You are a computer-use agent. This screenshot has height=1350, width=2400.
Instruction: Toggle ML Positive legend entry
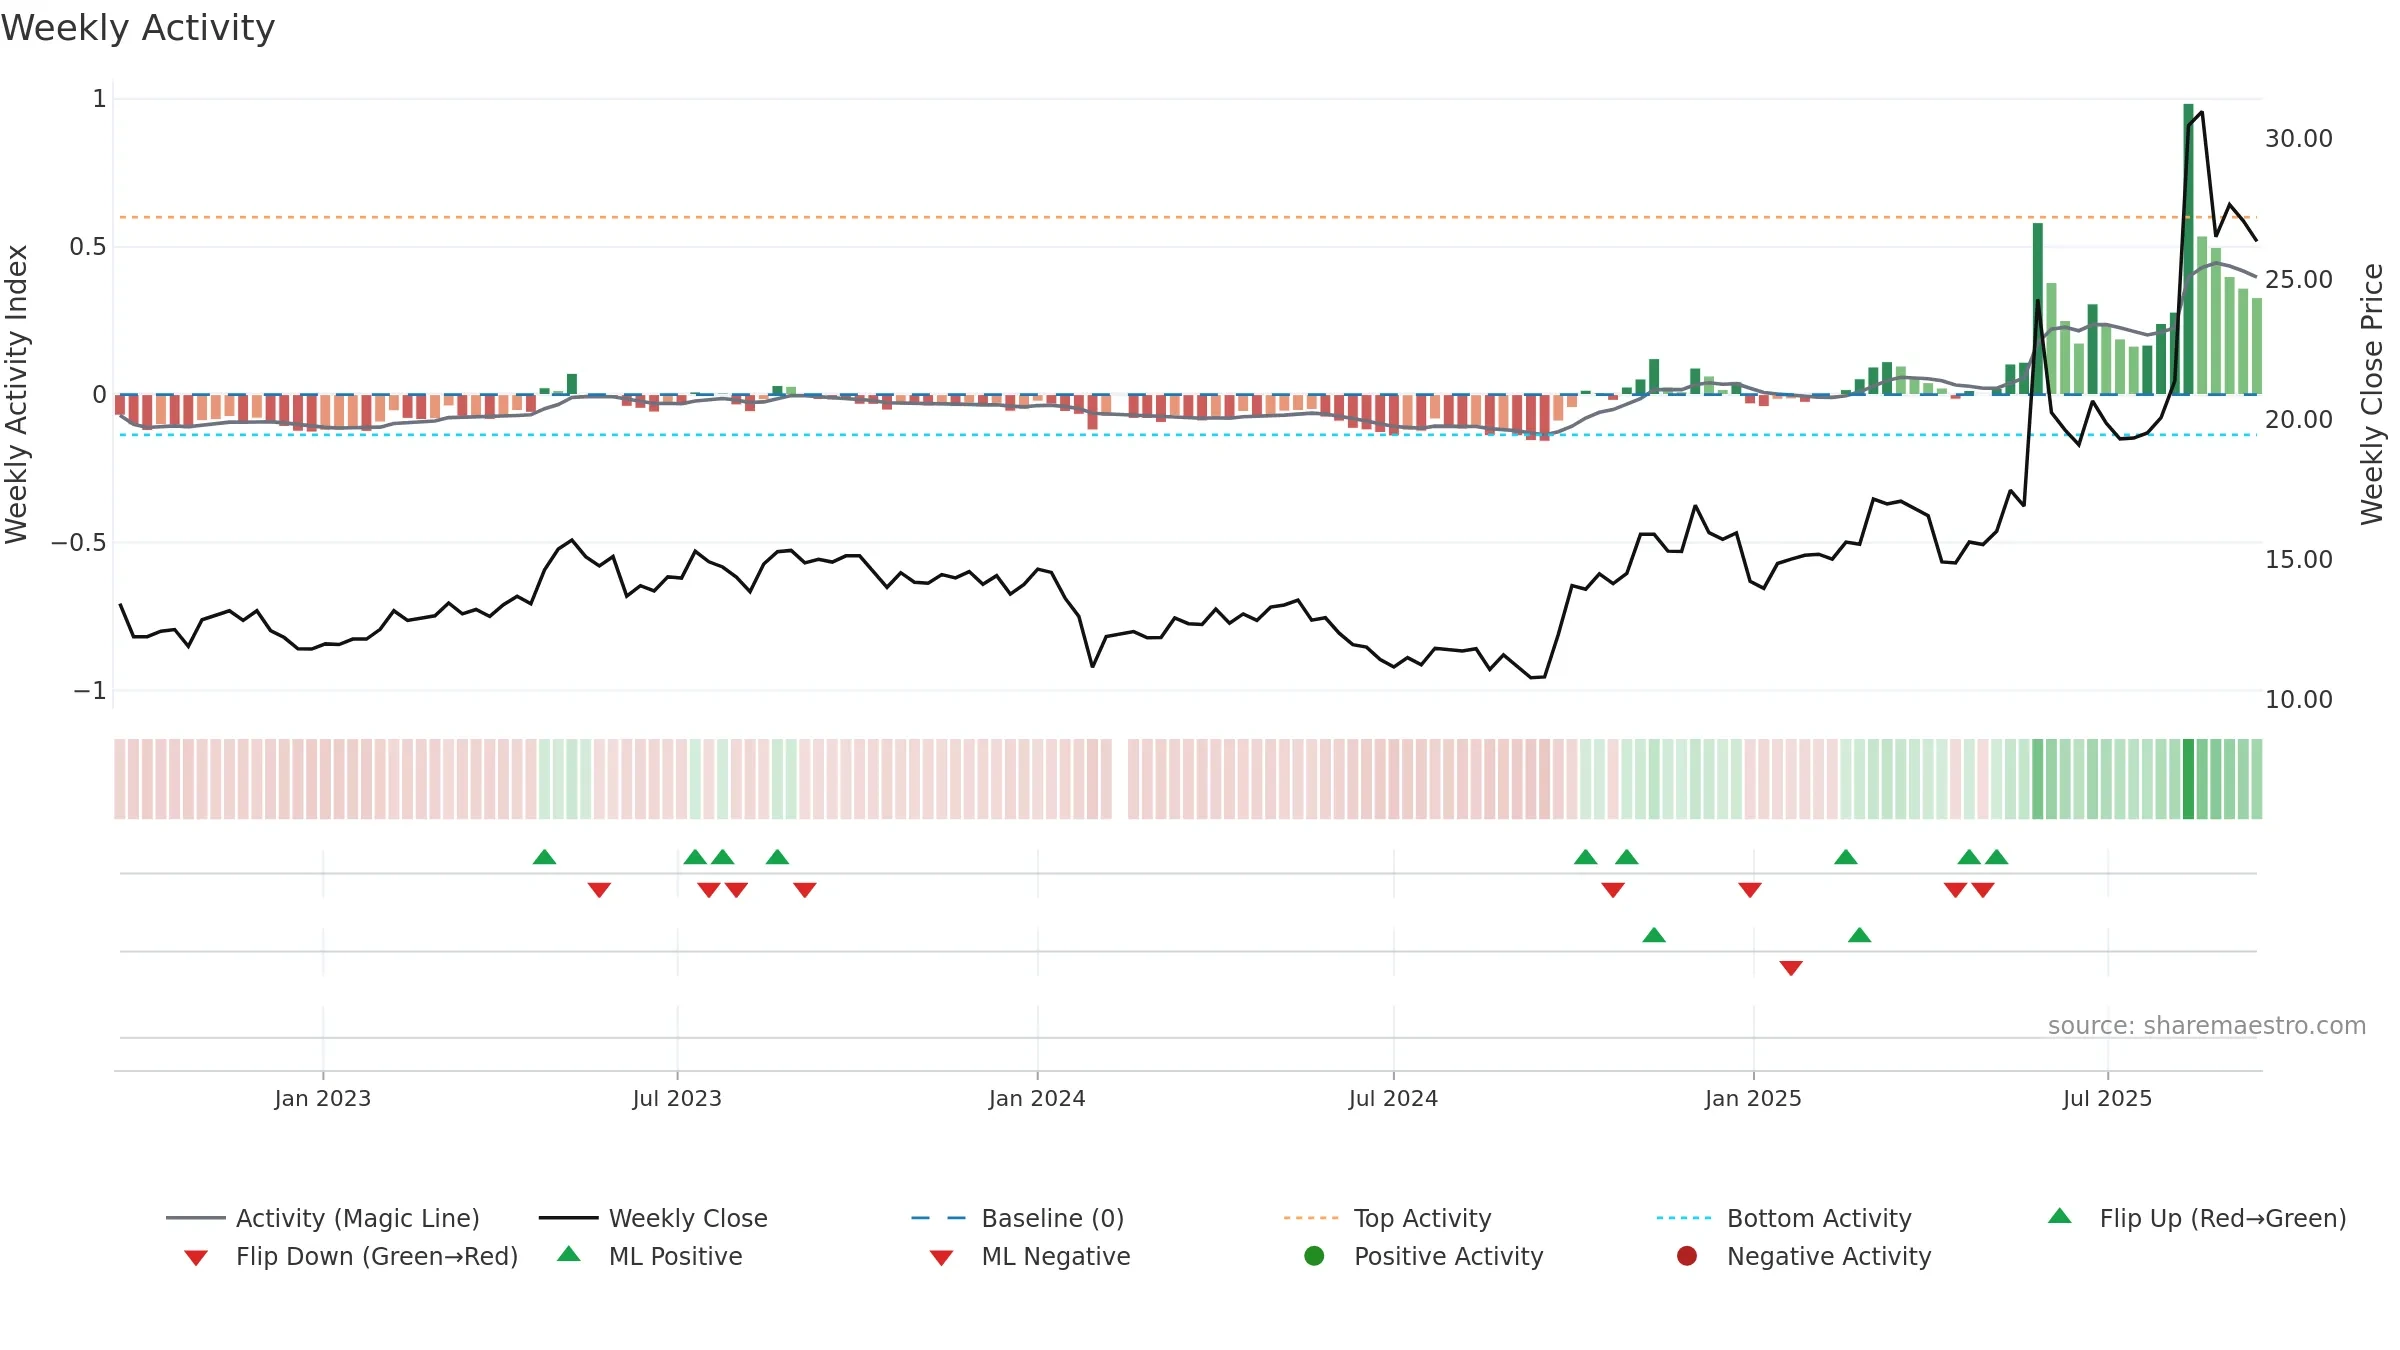click(x=650, y=1256)
